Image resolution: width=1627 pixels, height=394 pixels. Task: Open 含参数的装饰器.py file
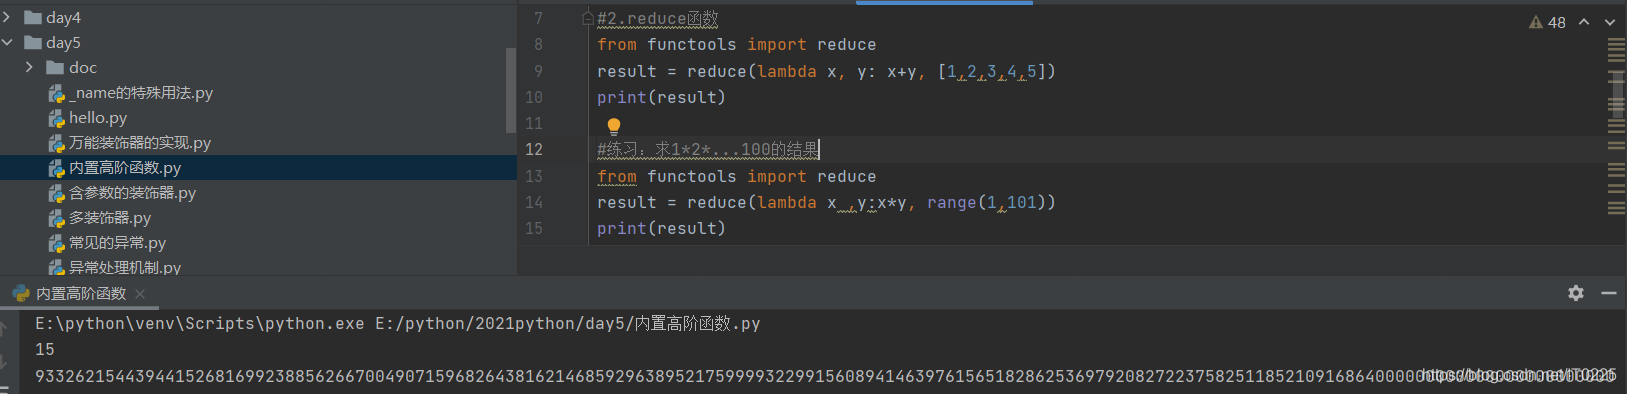click(132, 192)
